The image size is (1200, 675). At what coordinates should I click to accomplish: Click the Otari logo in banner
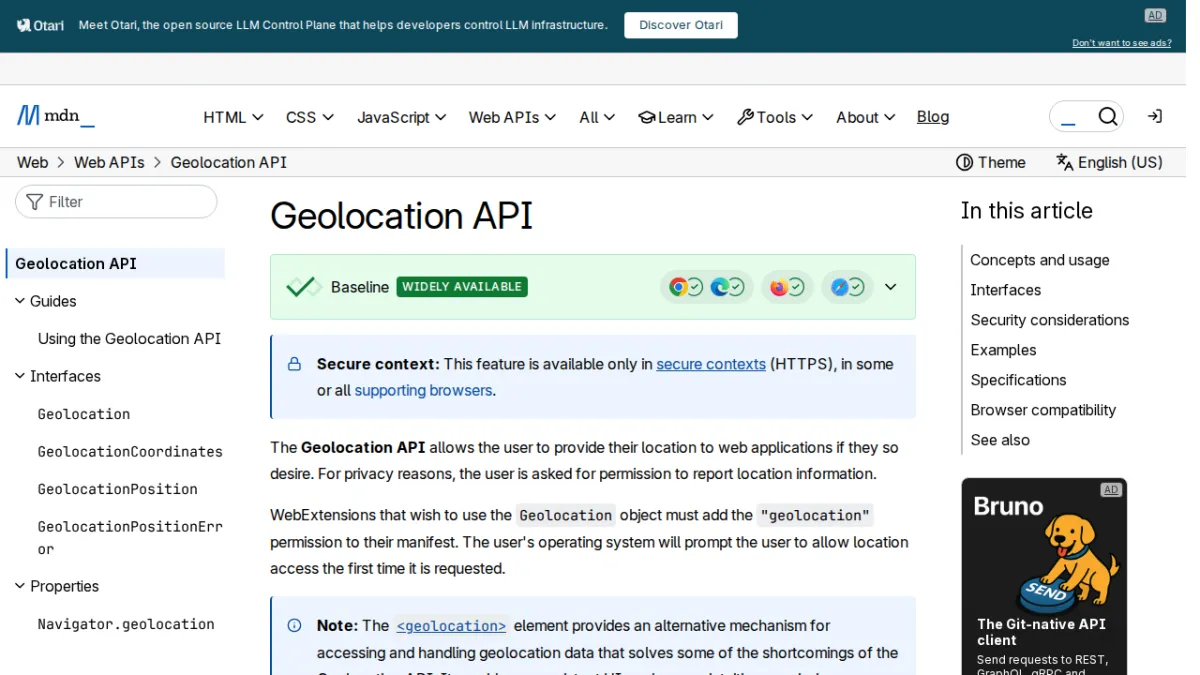(x=41, y=25)
